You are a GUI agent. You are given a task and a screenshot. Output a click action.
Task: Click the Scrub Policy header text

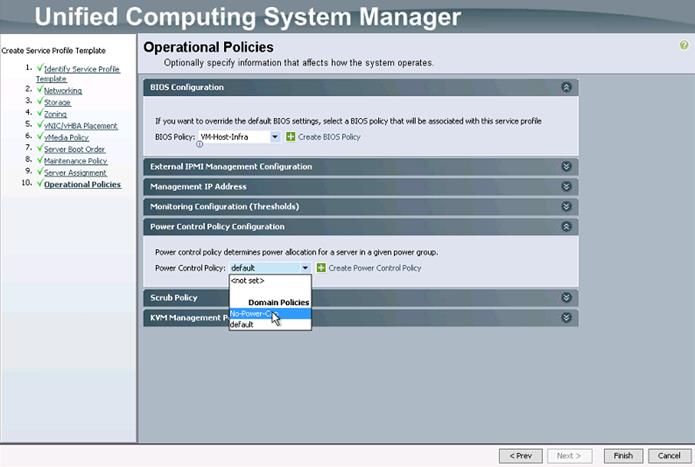(173, 298)
